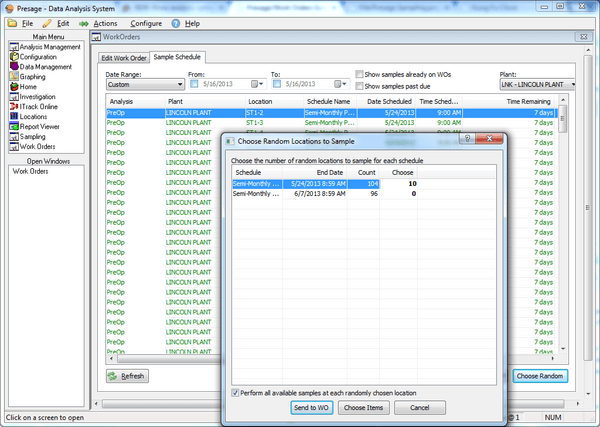The image size is (600, 427).
Task: Click the Choose Items button
Action: [364, 408]
